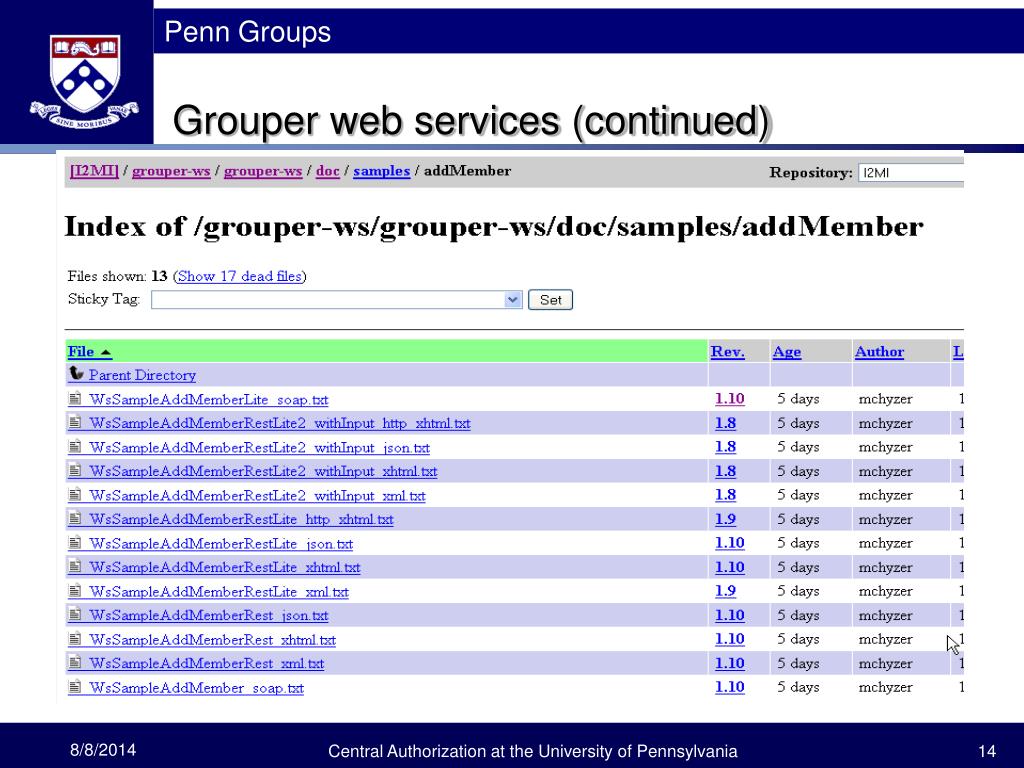The height and width of the screenshot is (768, 1024).
Task: Click file icon beside WsSampleAddMemberRest_xml.txt
Action: coord(75,662)
